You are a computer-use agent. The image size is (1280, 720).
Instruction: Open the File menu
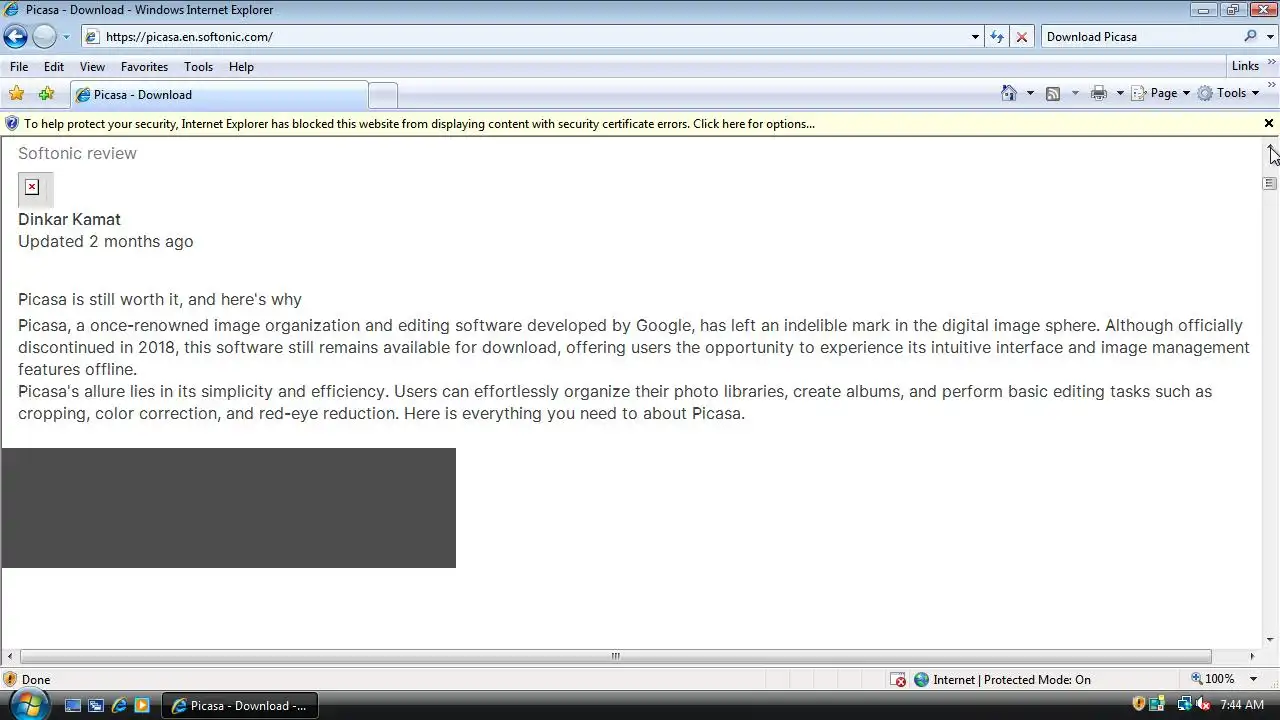(19, 67)
